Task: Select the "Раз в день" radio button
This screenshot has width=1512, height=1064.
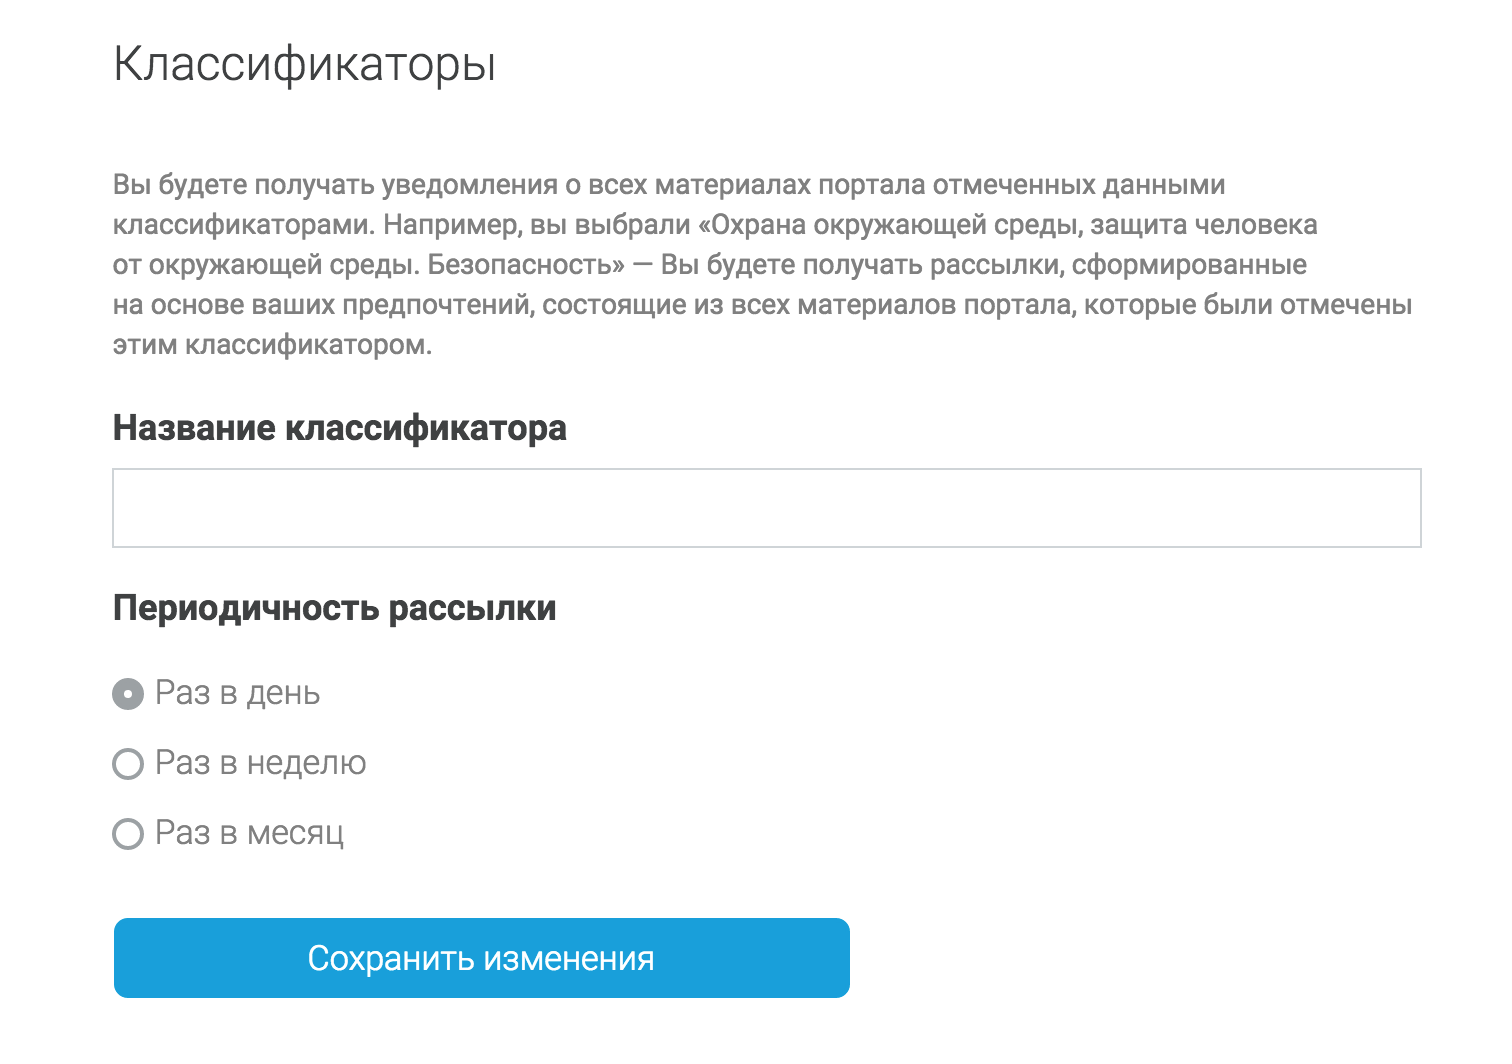Action: (128, 694)
